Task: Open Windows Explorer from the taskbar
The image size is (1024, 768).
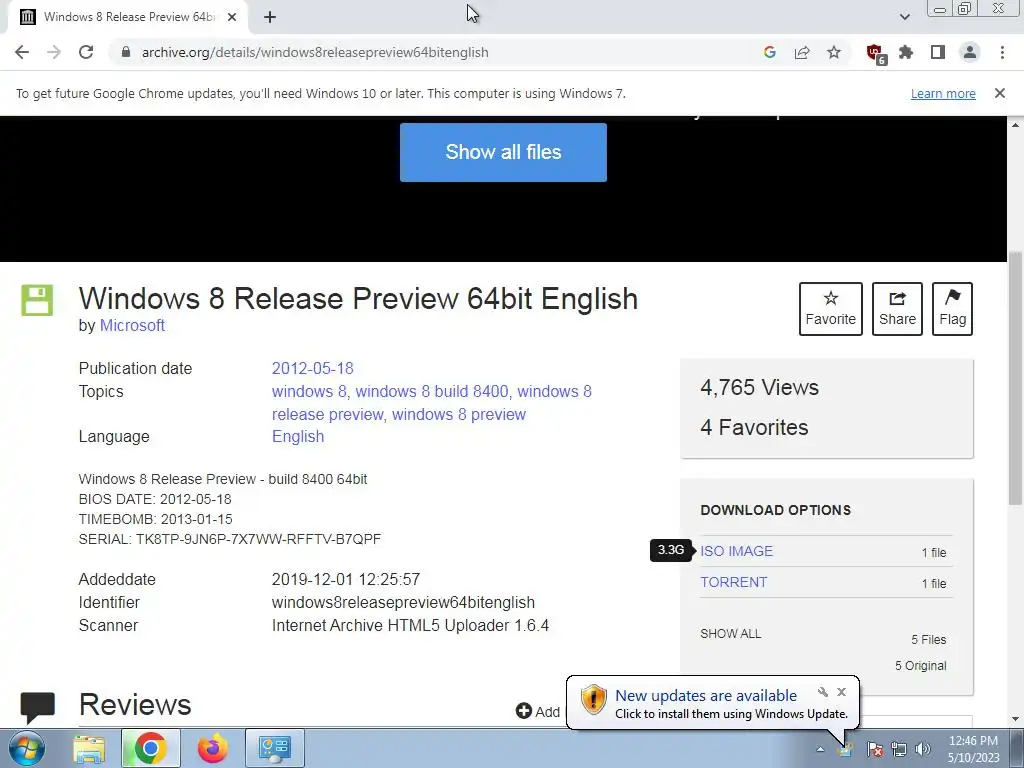Action: pos(89,748)
